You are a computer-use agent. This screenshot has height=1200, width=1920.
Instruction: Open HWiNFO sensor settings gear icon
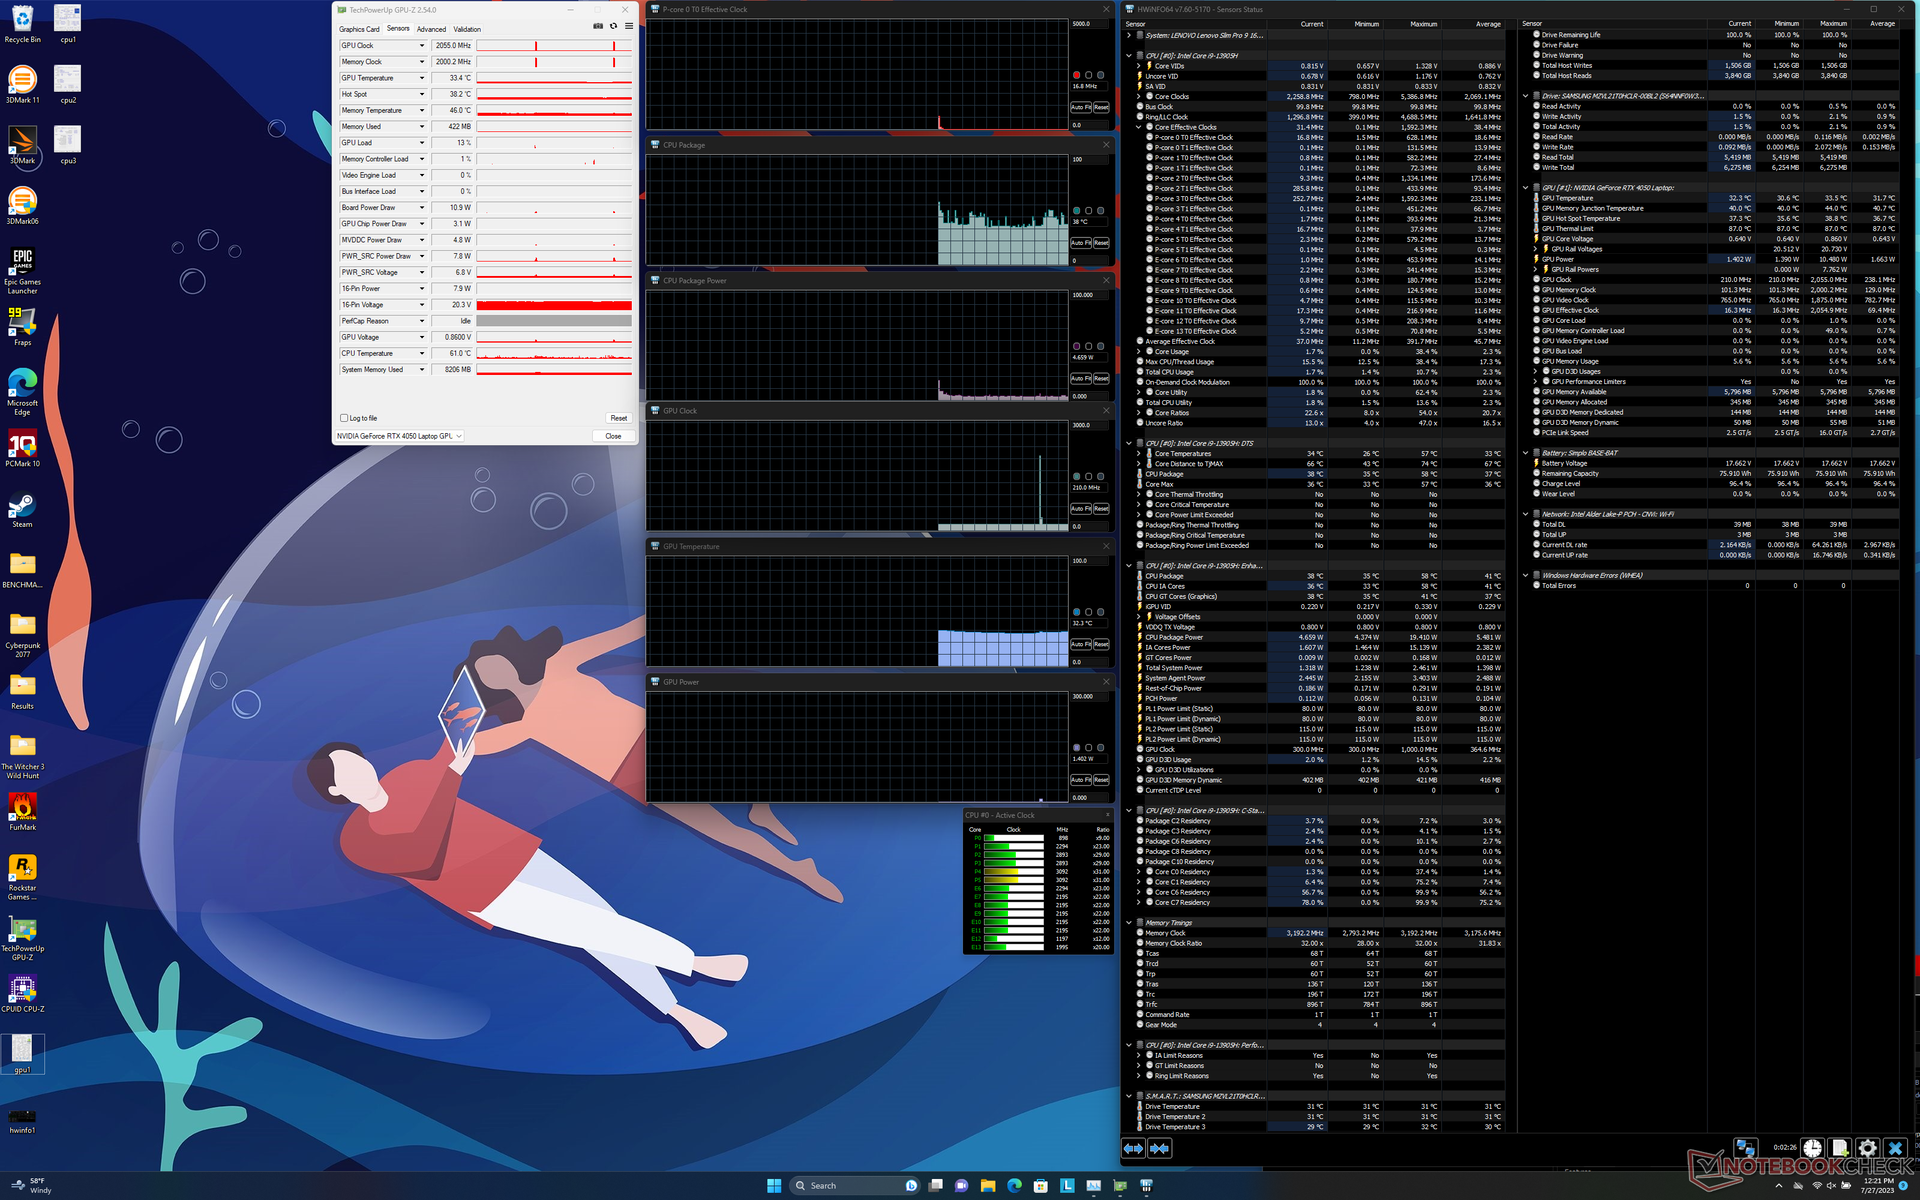coord(1867,1148)
